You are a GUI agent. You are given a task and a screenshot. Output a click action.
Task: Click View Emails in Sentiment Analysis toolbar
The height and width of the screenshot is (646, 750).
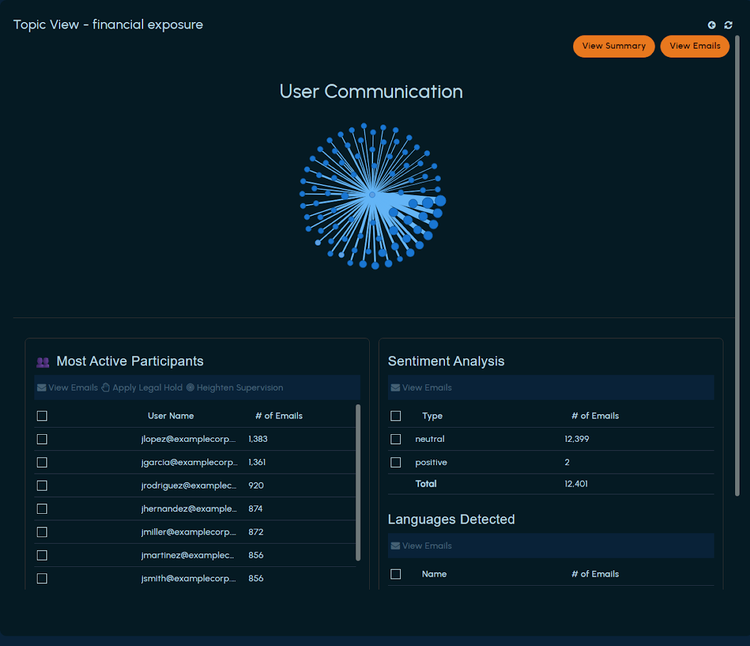tap(421, 388)
